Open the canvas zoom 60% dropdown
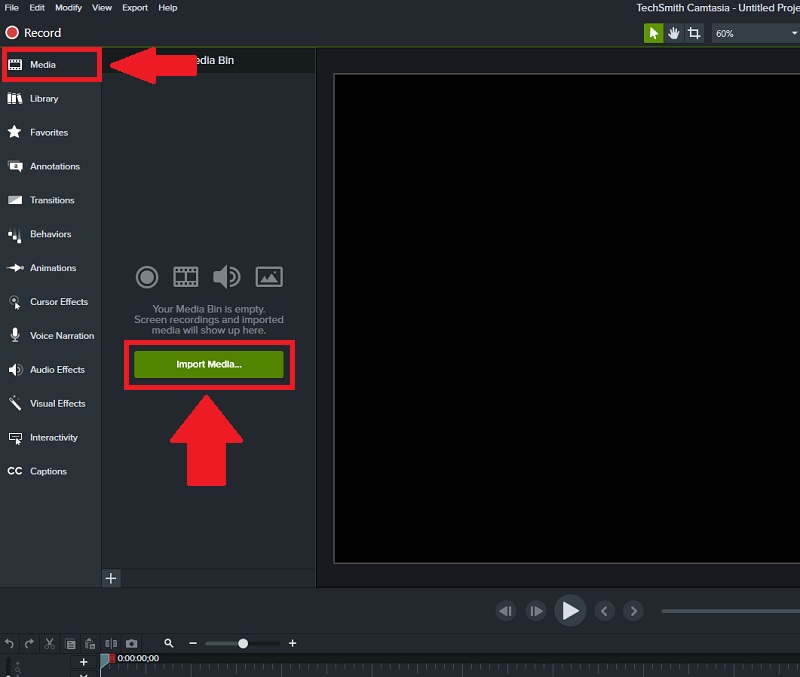This screenshot has height=677, width=800. [x=755, y=33]
